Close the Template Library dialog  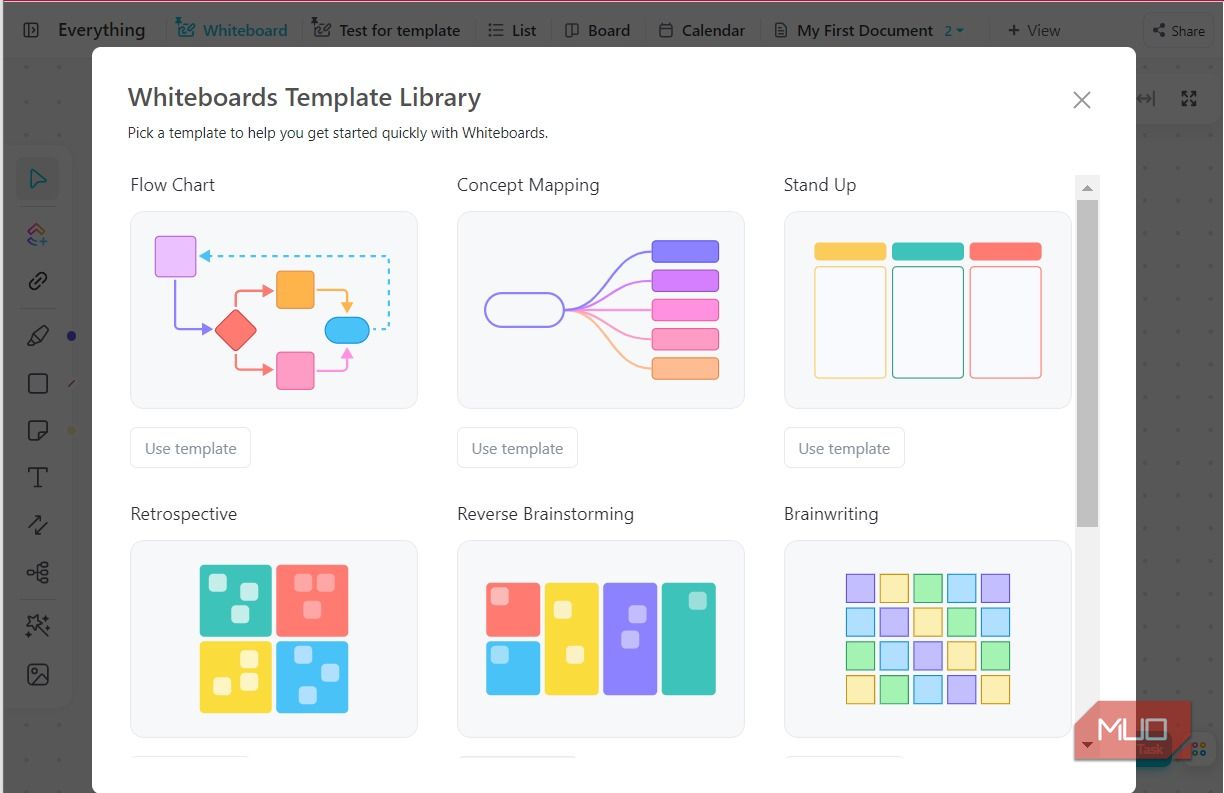(x=1082, y=100)
